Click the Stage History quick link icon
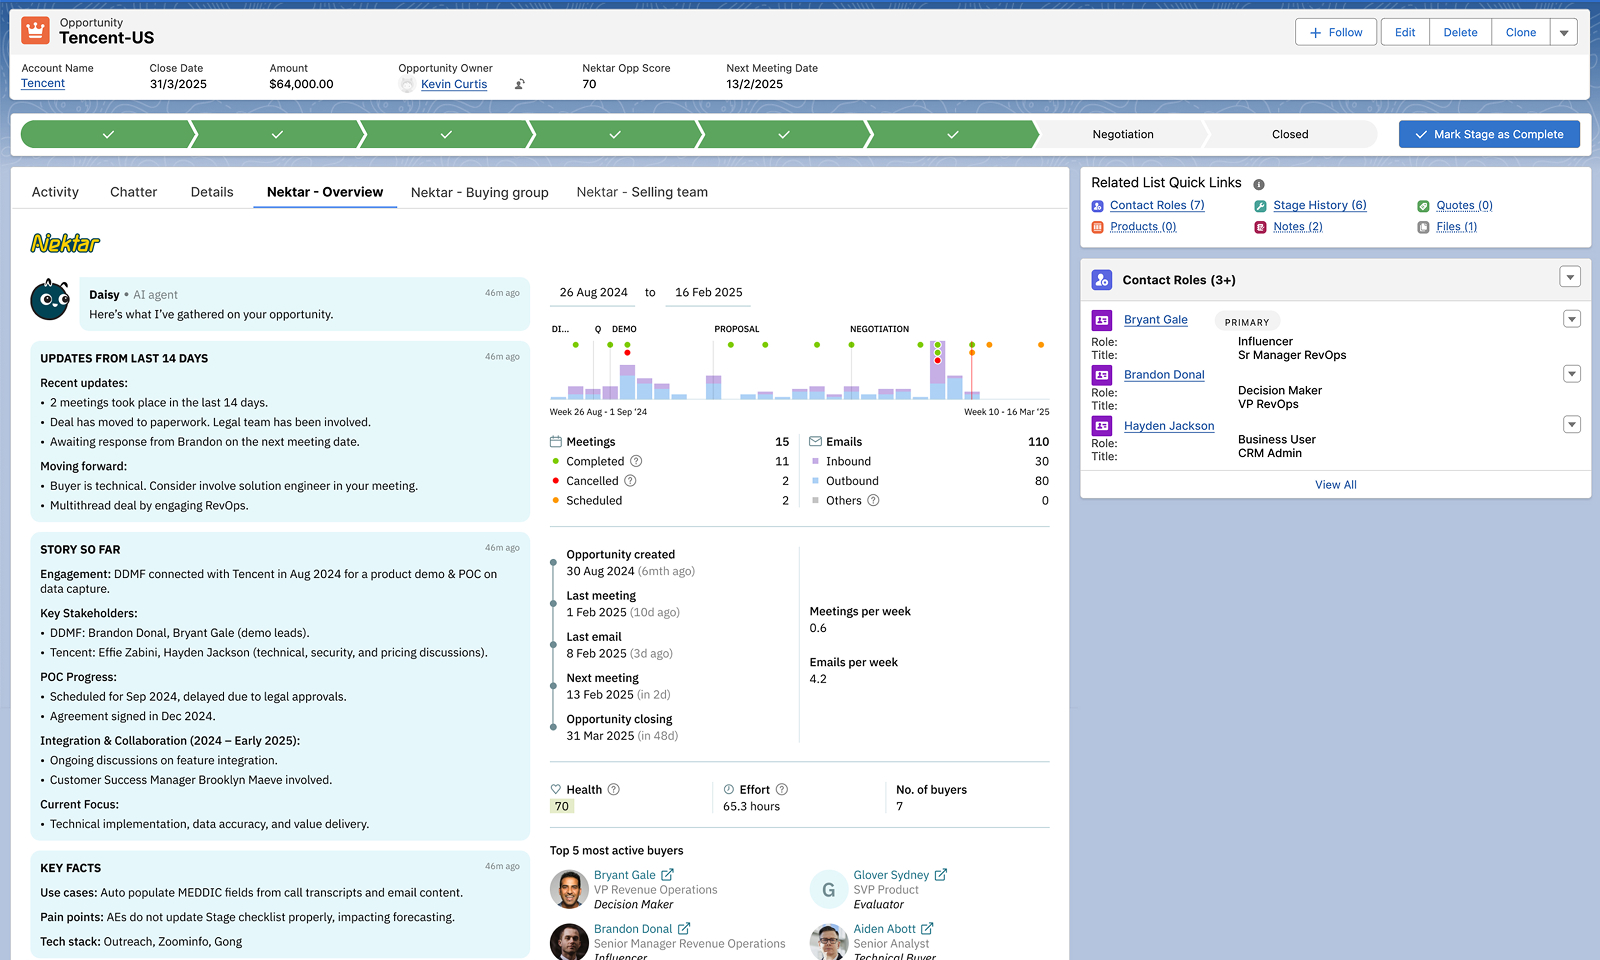Screen dimensions: 1600x960 [x=1261, y=206]
